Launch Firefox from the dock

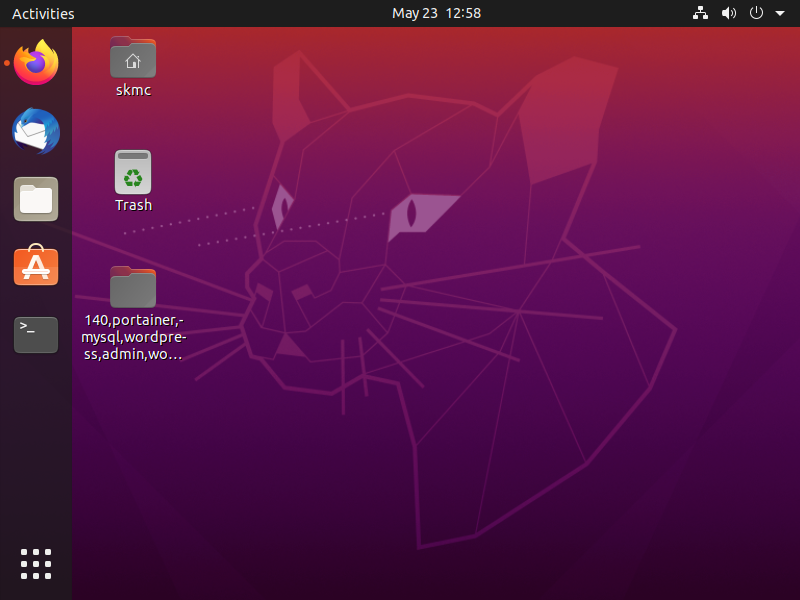(36, 63)
